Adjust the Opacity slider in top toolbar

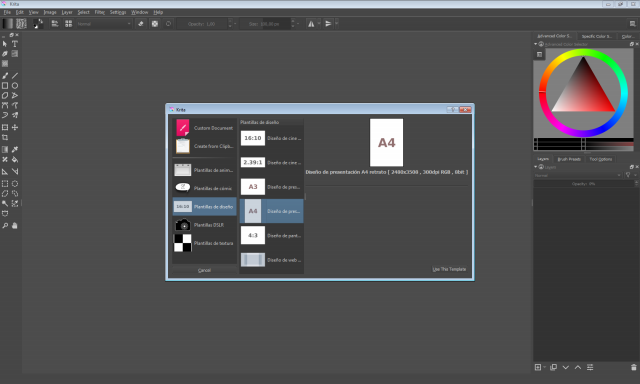202,24
